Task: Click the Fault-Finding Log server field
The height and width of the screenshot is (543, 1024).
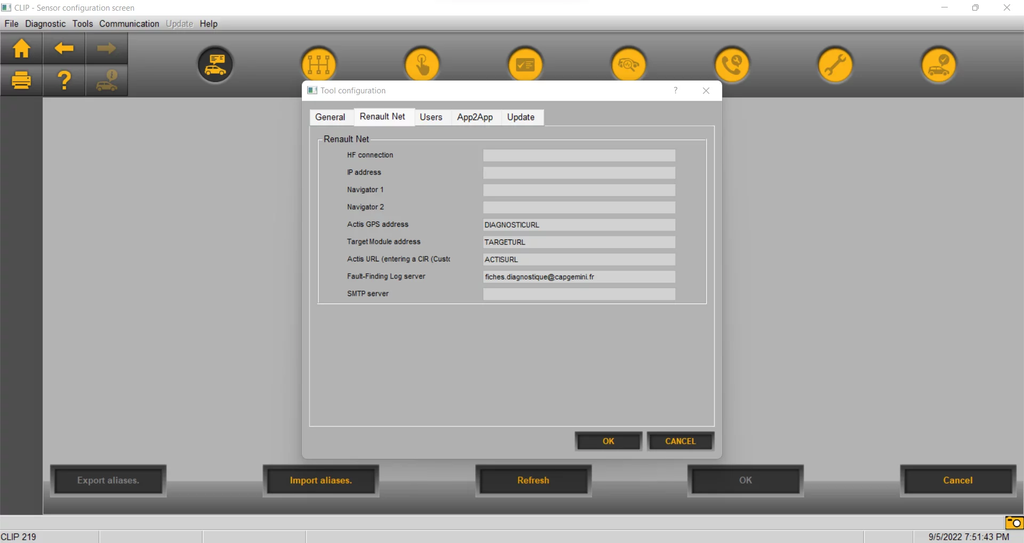Action: pyautogui.click(x=579, y=277)
